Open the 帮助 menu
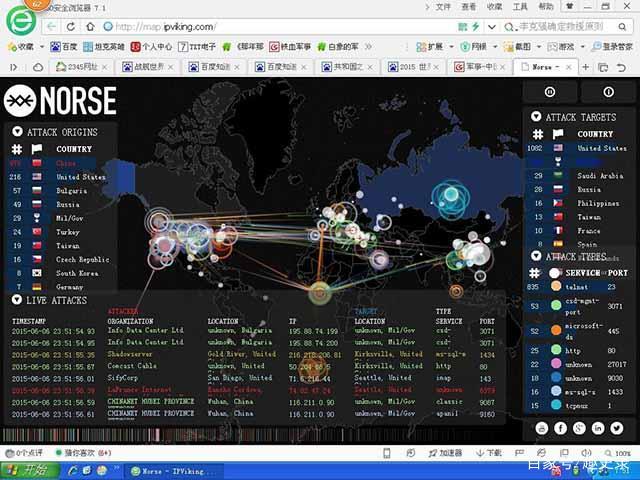 tap(546, 7)
